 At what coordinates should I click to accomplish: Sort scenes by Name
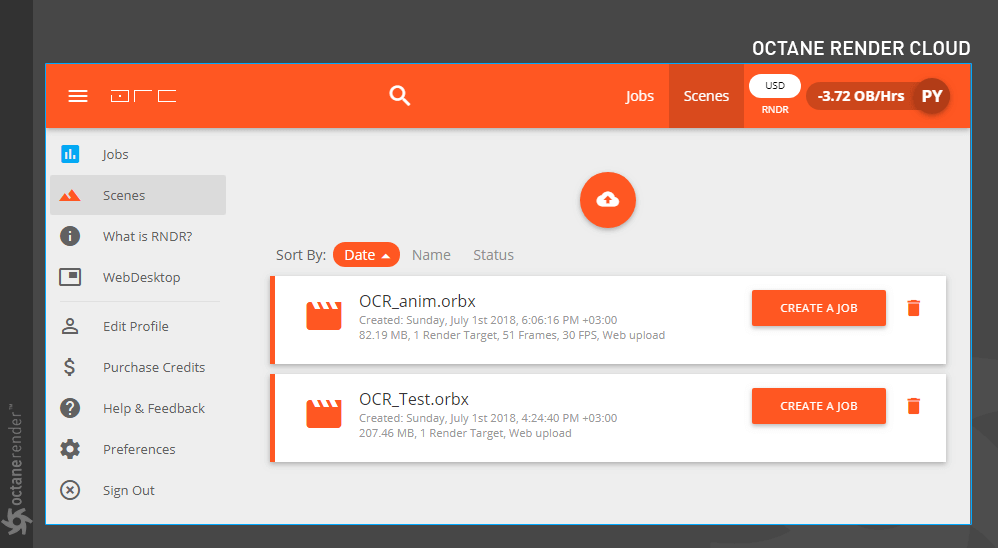431,255
